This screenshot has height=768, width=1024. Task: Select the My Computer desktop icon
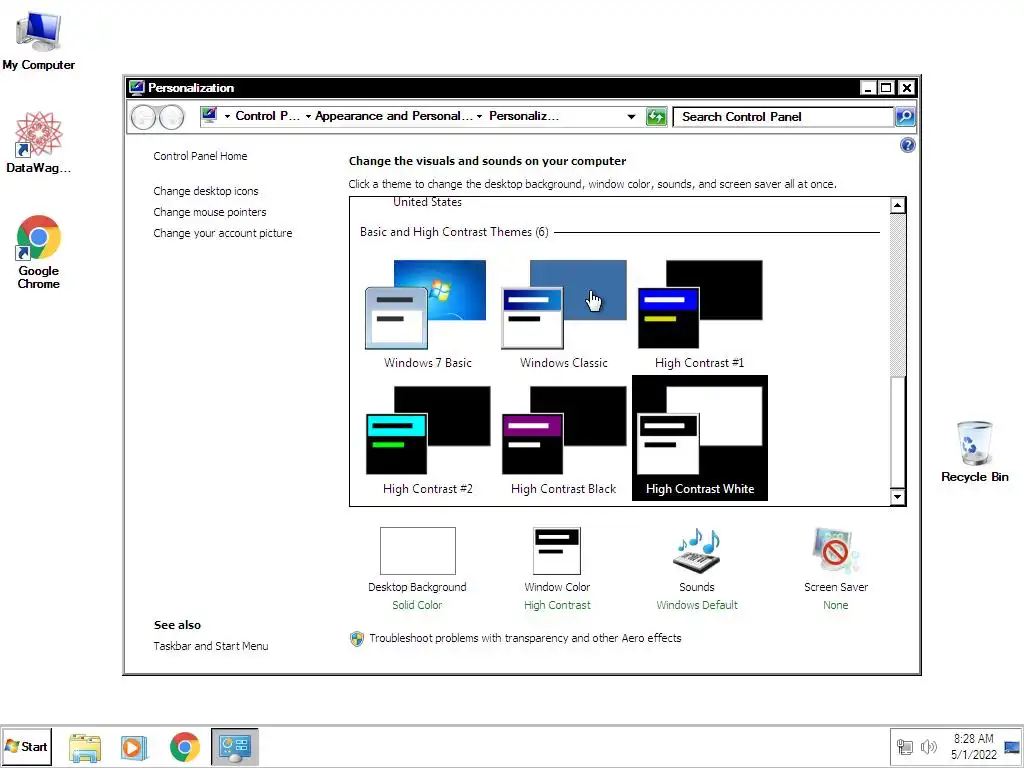point(39,40)
